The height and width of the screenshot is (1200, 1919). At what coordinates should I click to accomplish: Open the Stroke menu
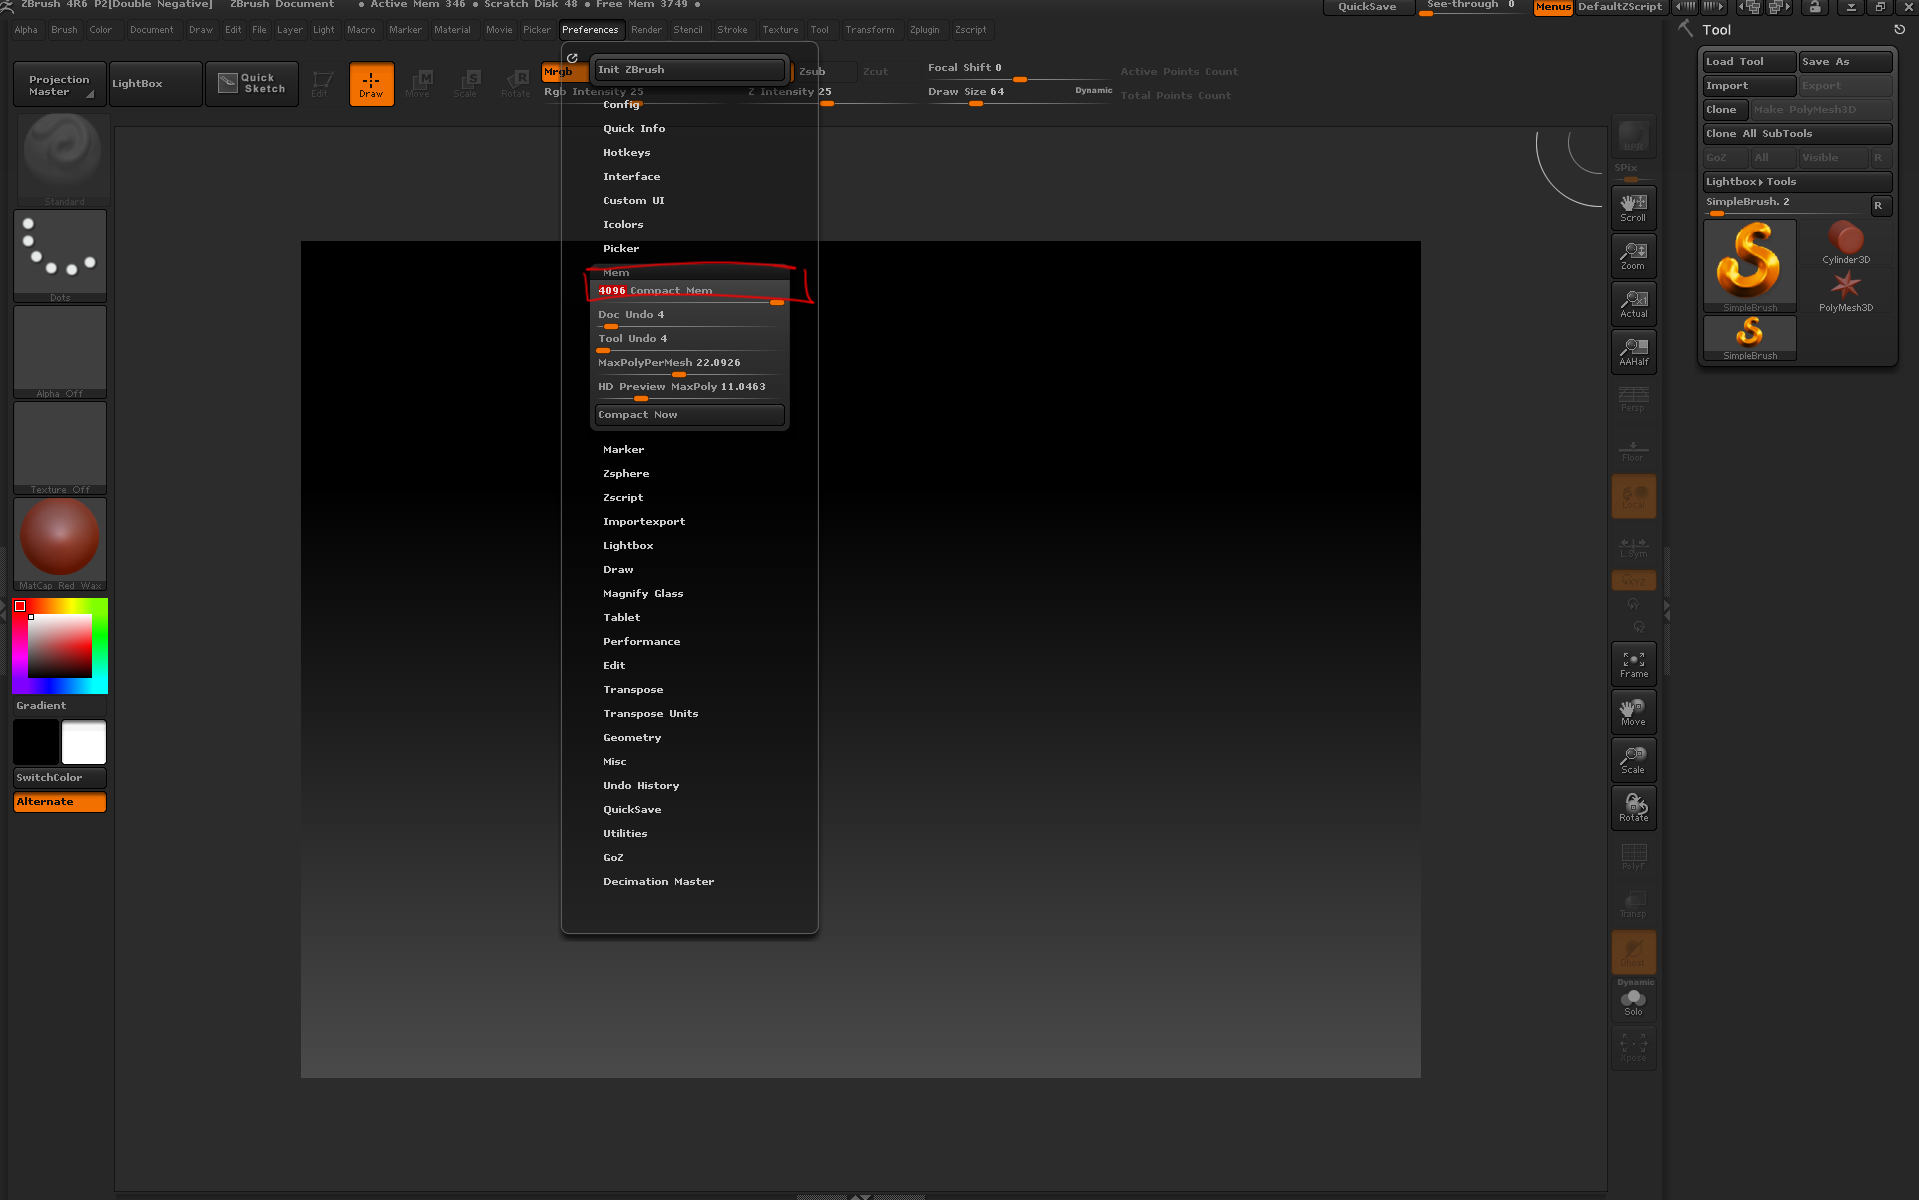[x=732, y=30]
